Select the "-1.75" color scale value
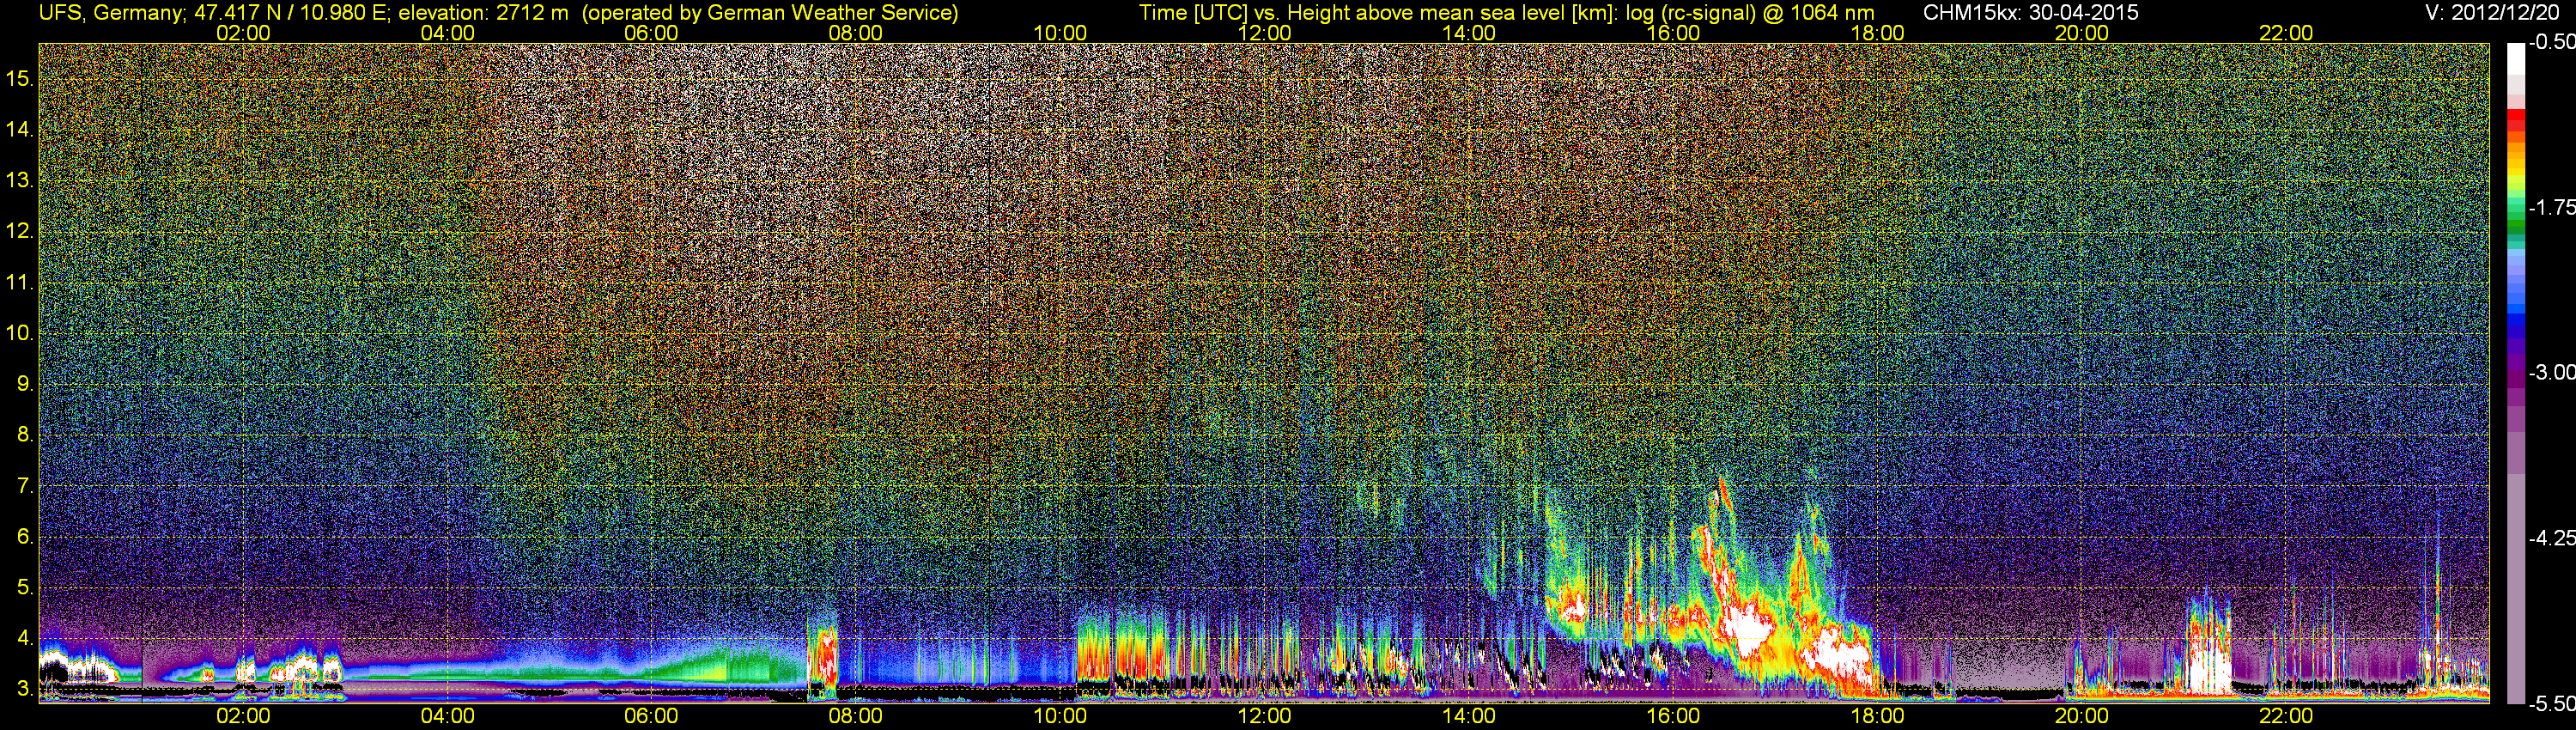 (x=2552, y=207)
